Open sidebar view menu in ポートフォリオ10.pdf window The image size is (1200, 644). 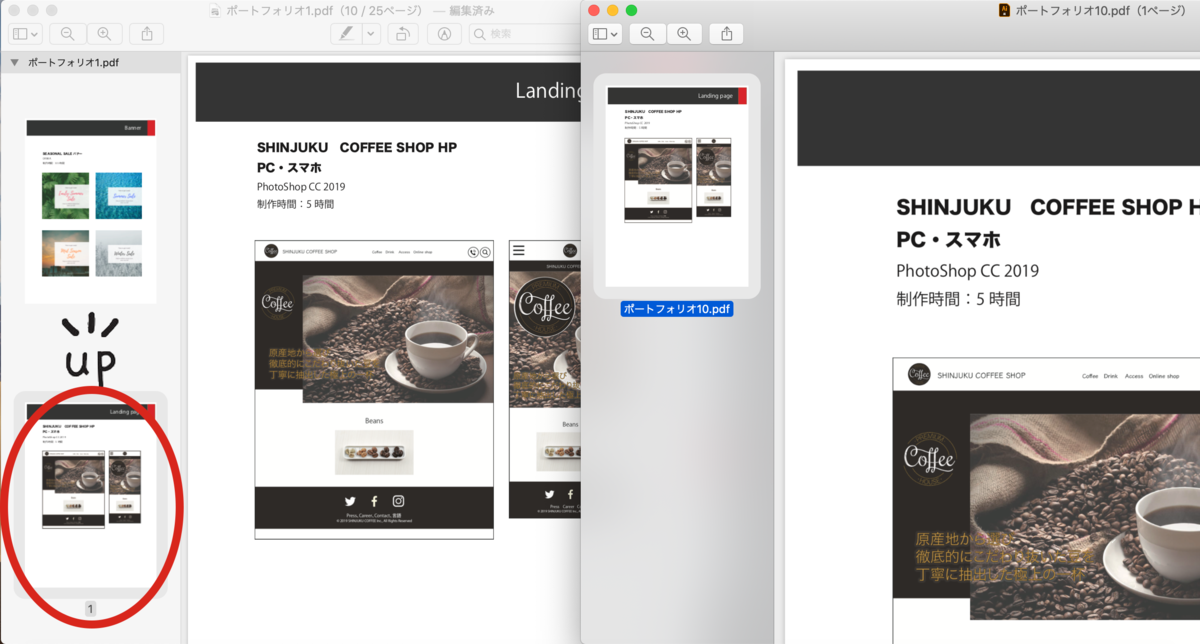(605, 34)
